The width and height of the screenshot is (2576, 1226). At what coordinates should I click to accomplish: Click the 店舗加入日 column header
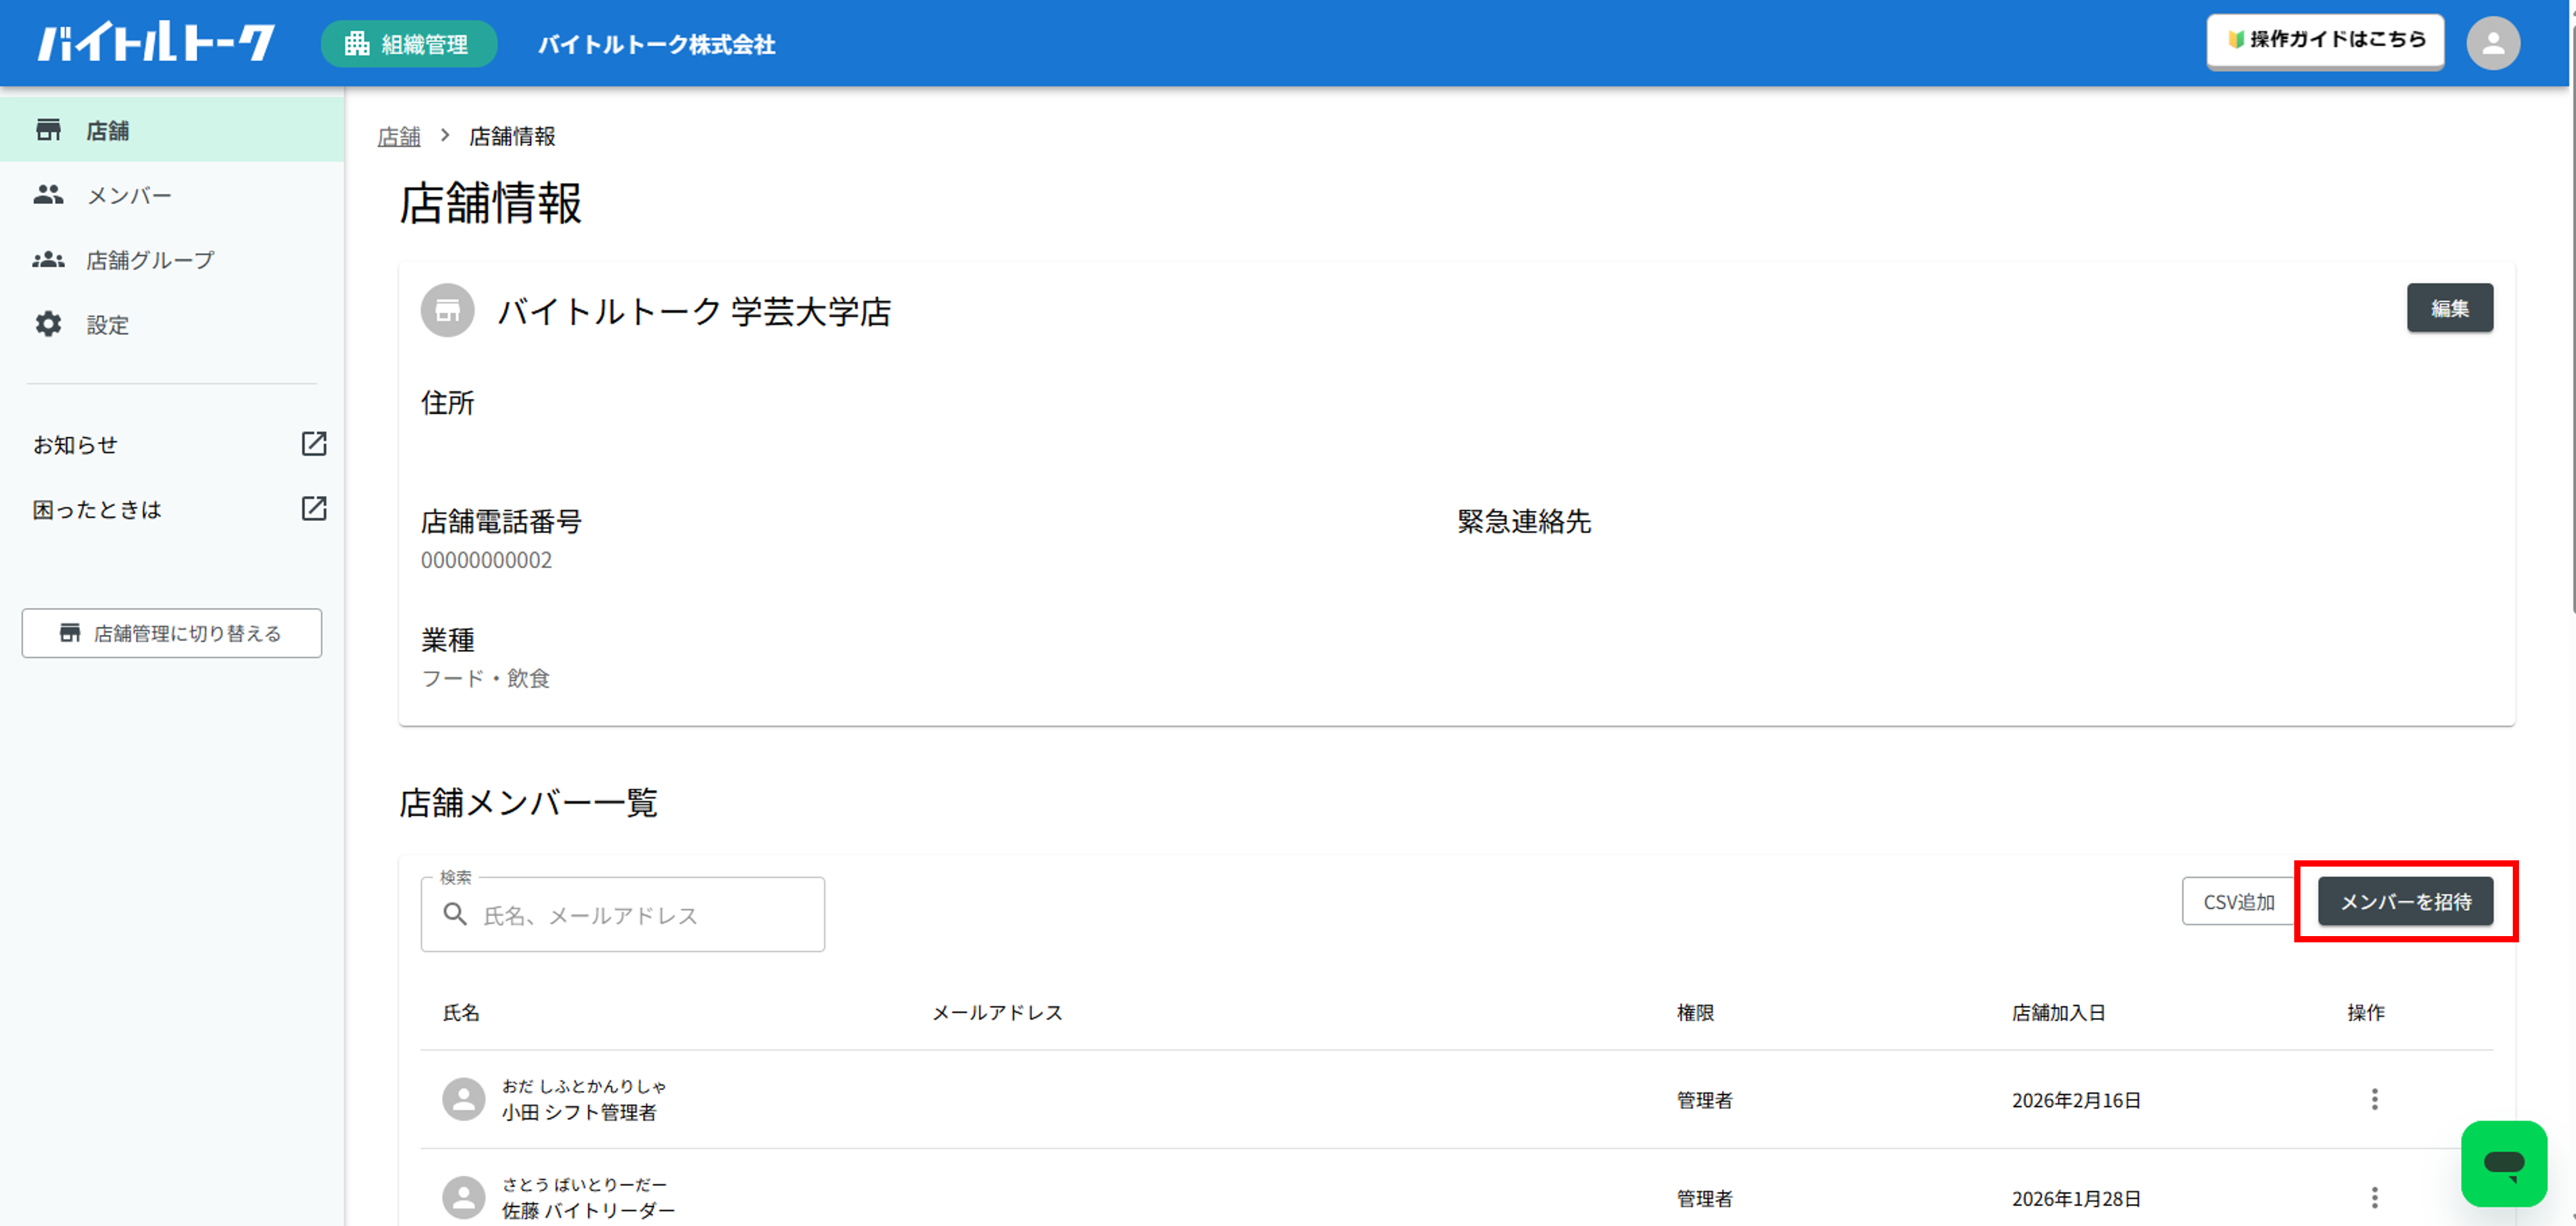click(2058, 1013)
